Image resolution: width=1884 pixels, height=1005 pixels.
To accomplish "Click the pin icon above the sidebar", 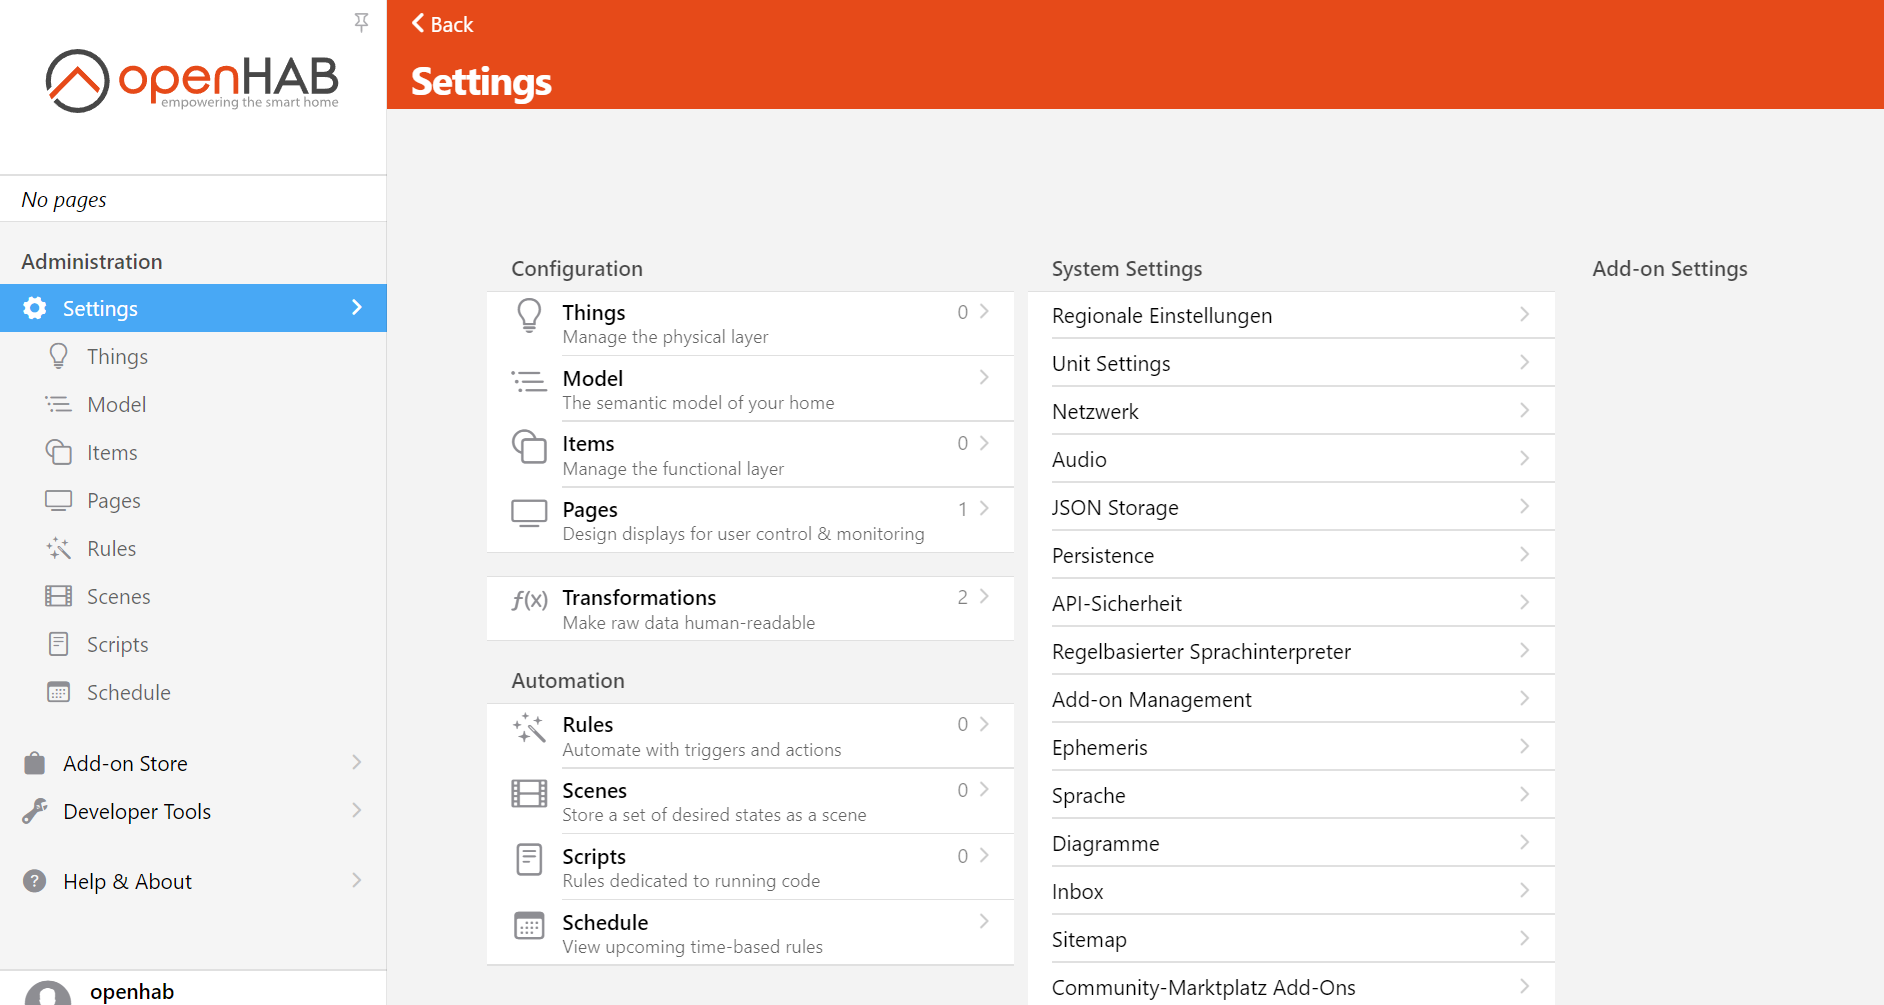I will point(361,22).
